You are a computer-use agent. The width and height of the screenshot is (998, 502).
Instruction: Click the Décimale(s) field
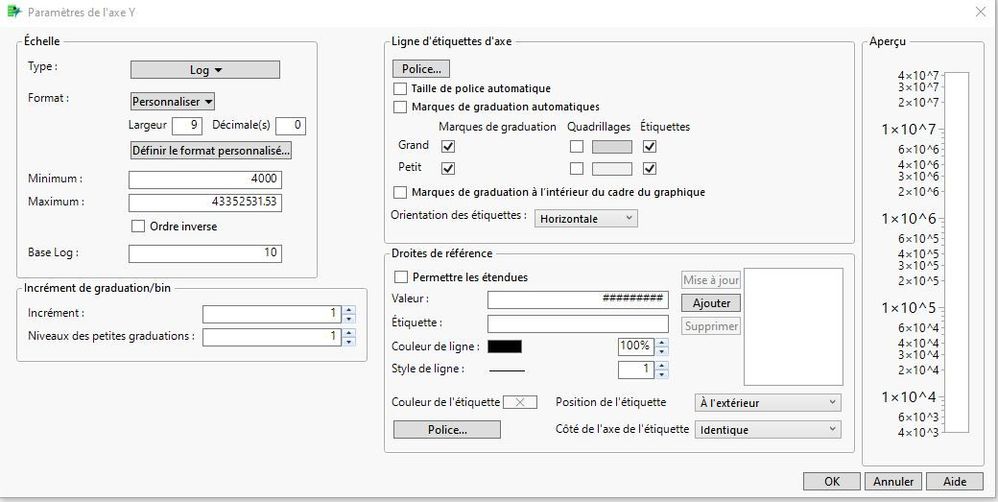pyautogui.click(x=291, y=126)
